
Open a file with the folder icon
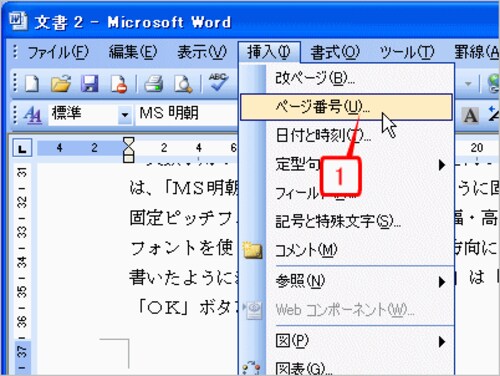pos(61,83)
